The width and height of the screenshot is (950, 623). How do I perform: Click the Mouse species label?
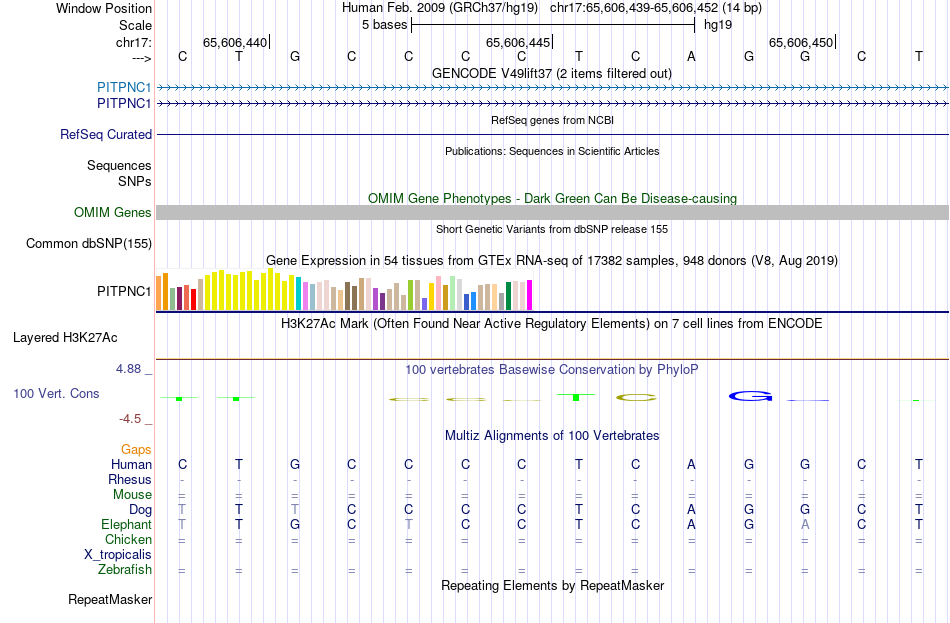coord(132,495)
